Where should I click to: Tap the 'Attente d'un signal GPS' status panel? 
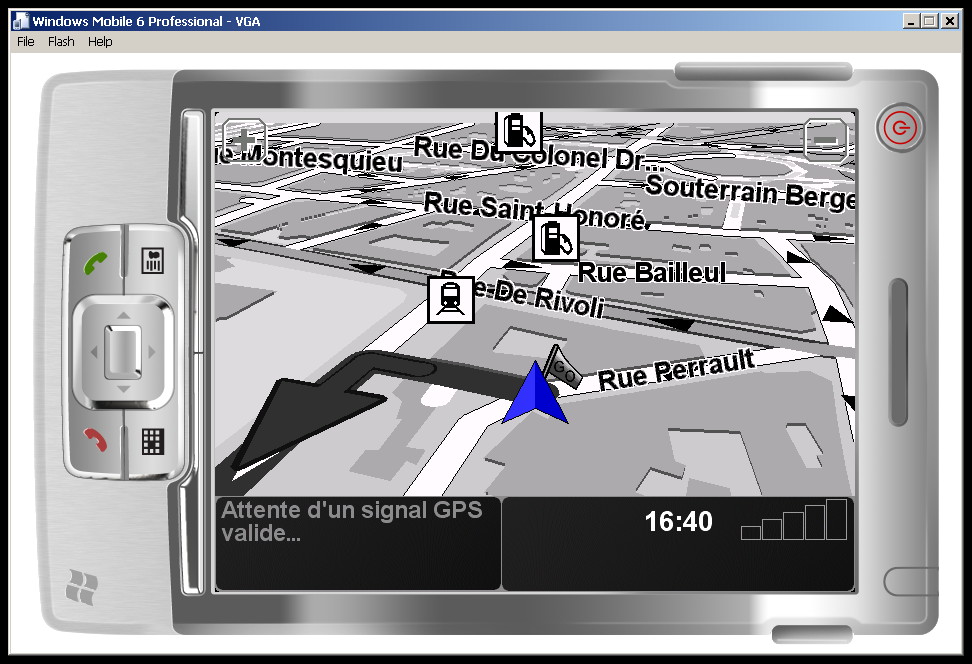click(x=357, y=543)
